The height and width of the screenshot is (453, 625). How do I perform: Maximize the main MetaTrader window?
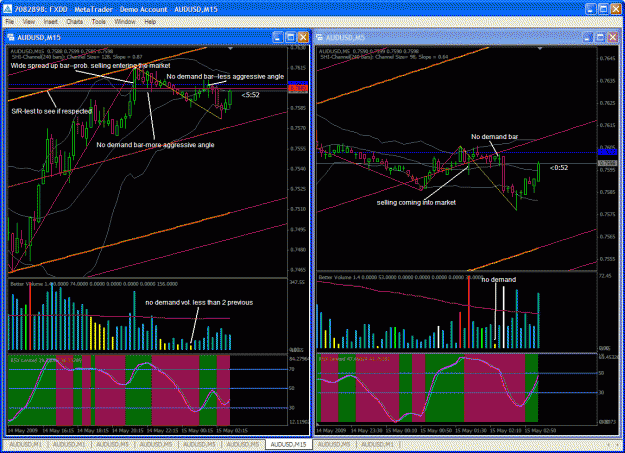pyautogui.click(x=603, y=9)
